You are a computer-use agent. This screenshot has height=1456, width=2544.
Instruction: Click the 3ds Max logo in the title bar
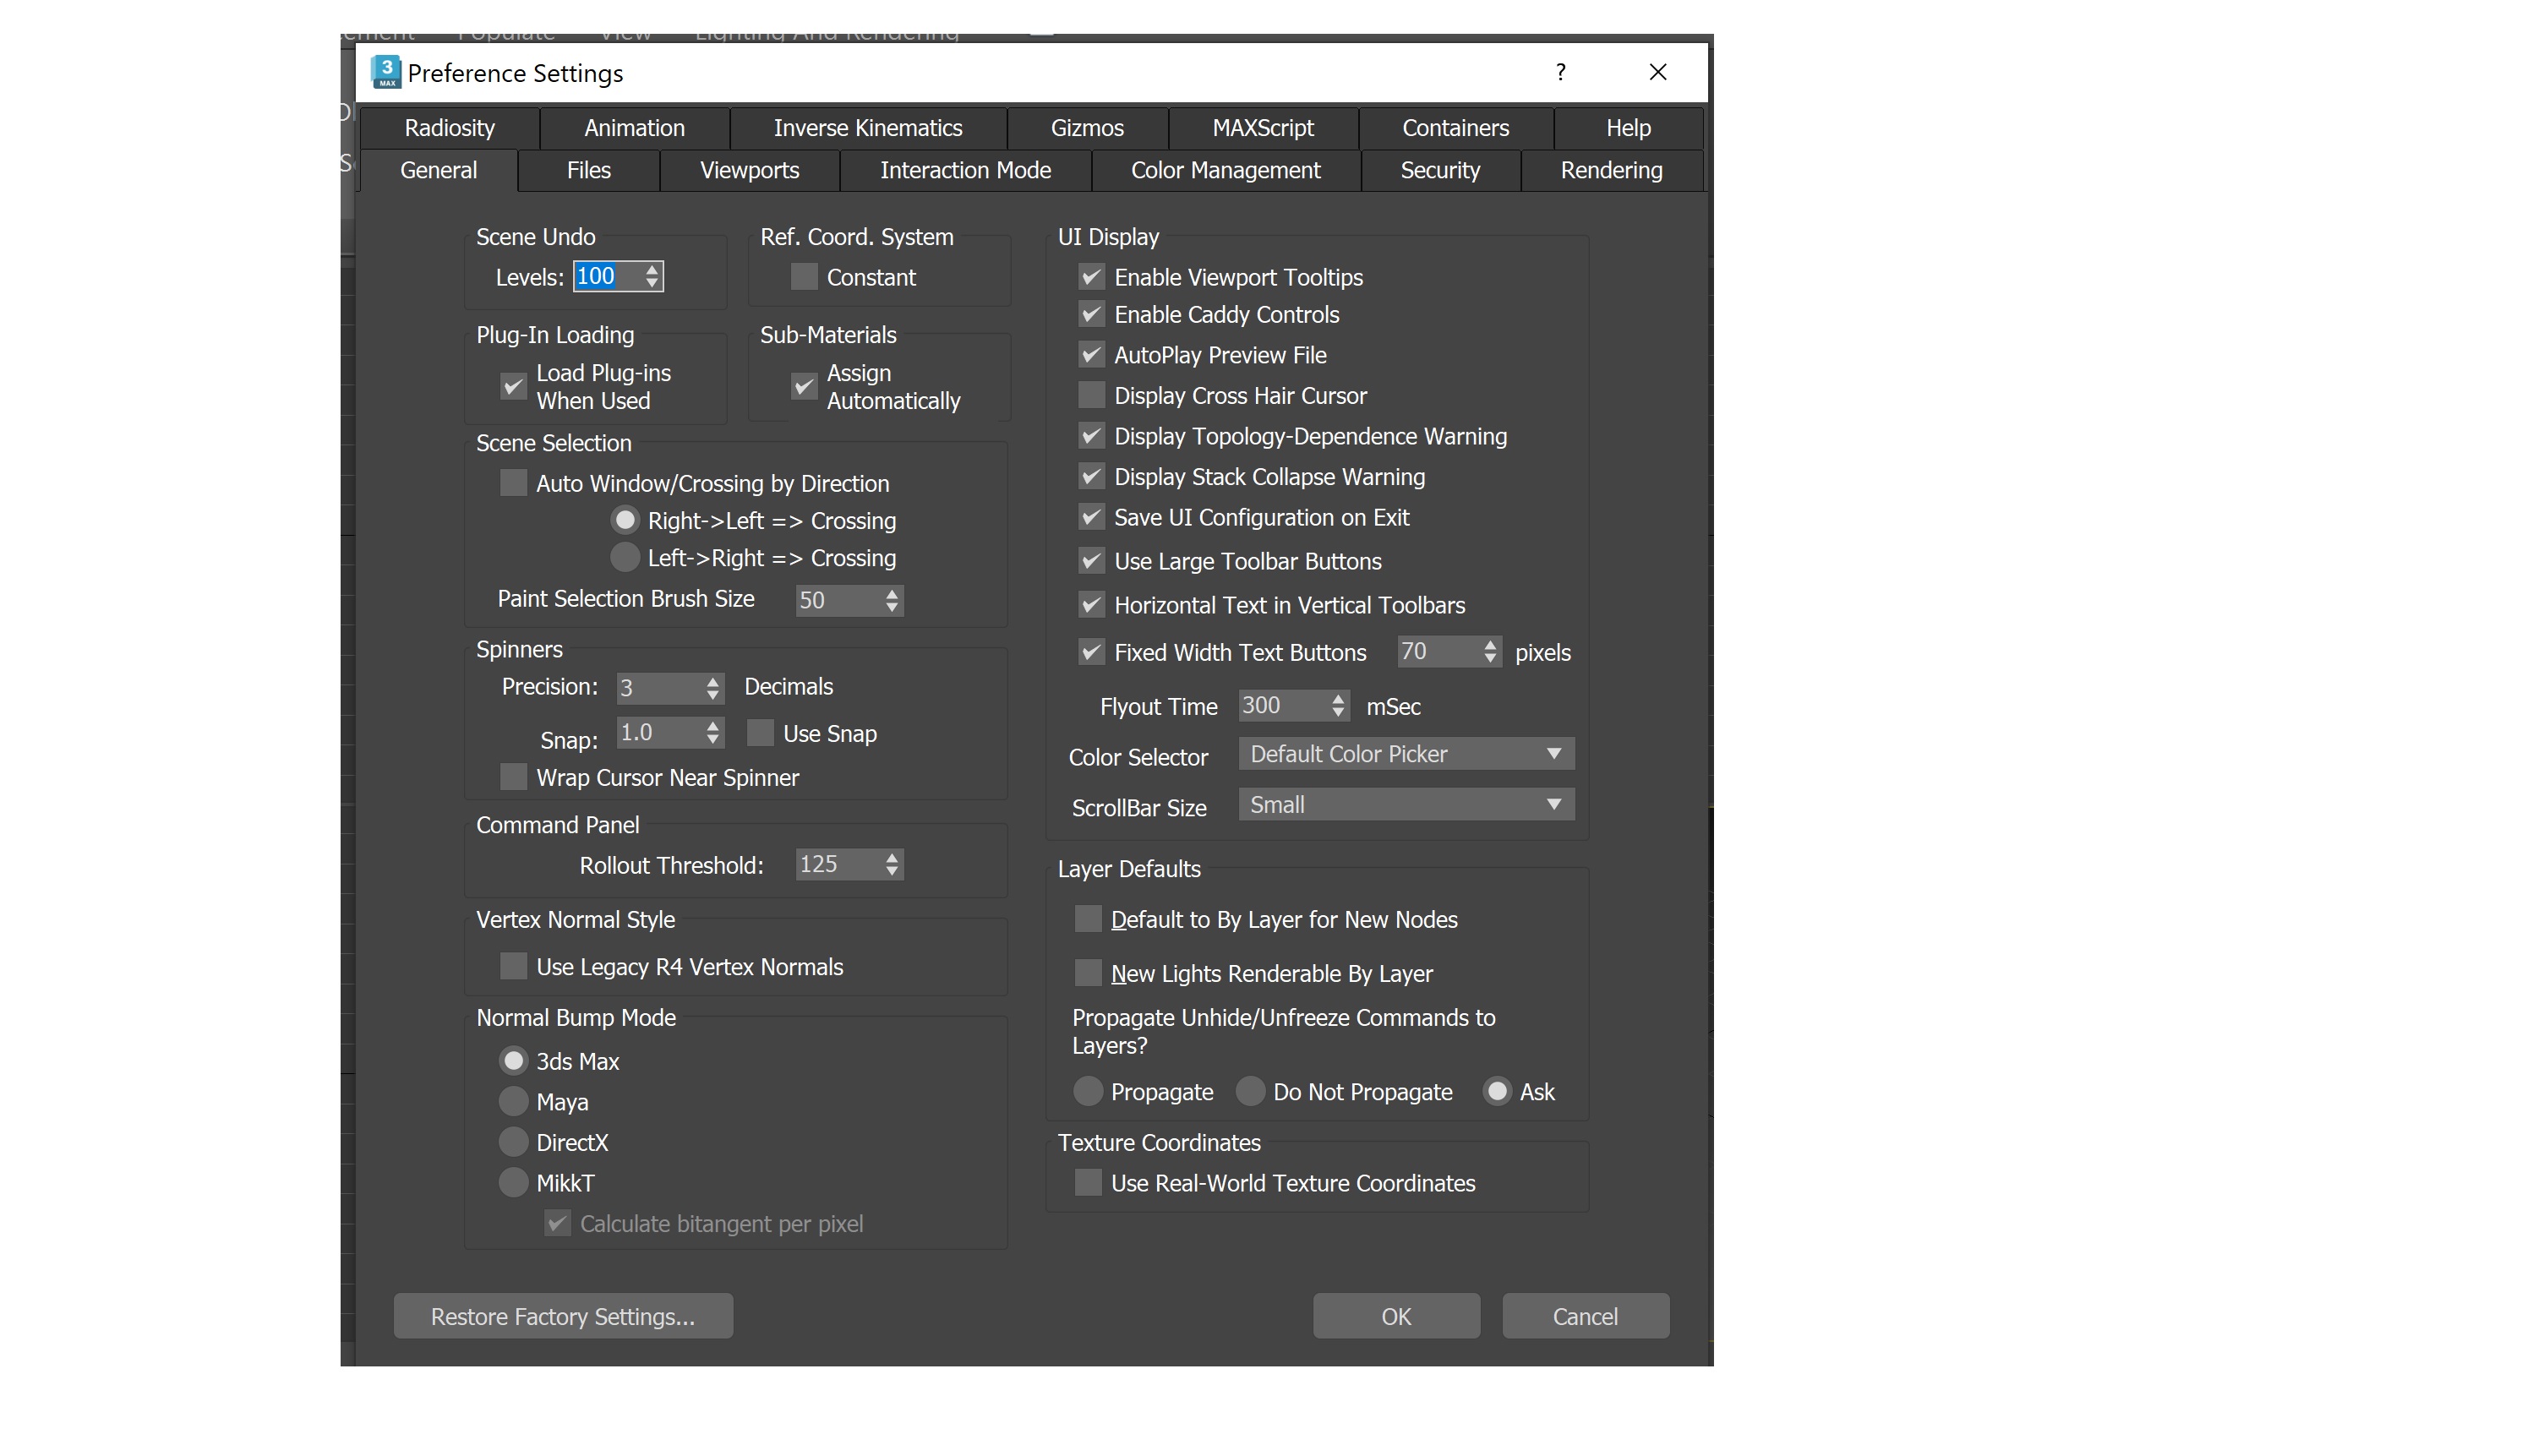387,72
